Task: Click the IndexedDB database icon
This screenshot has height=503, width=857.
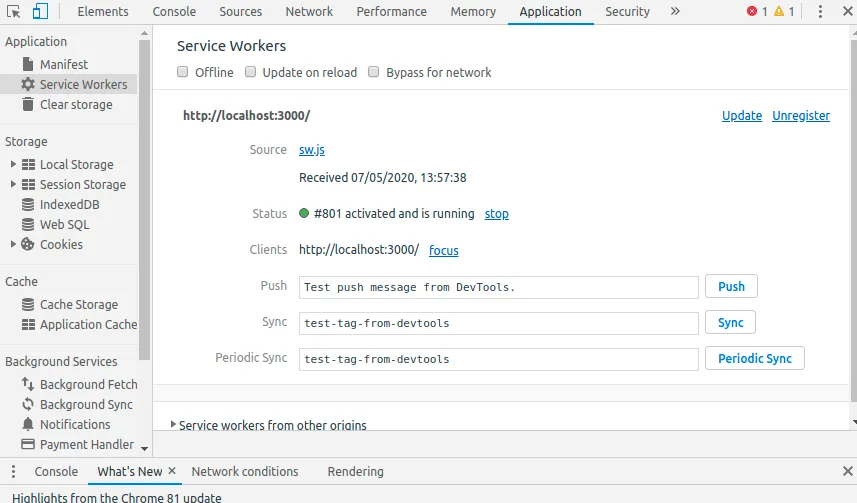Action: tap(28, 205)
